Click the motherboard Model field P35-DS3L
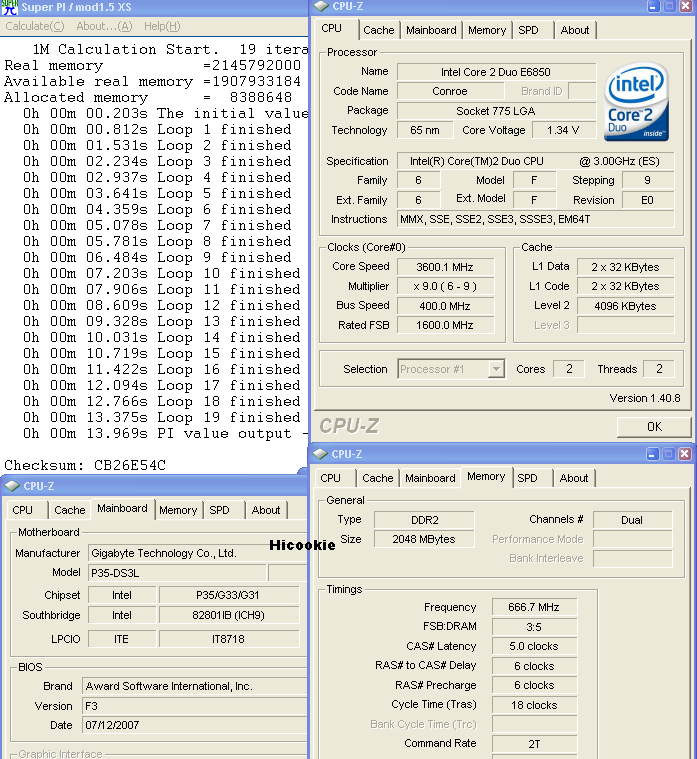 pos(177,573)
